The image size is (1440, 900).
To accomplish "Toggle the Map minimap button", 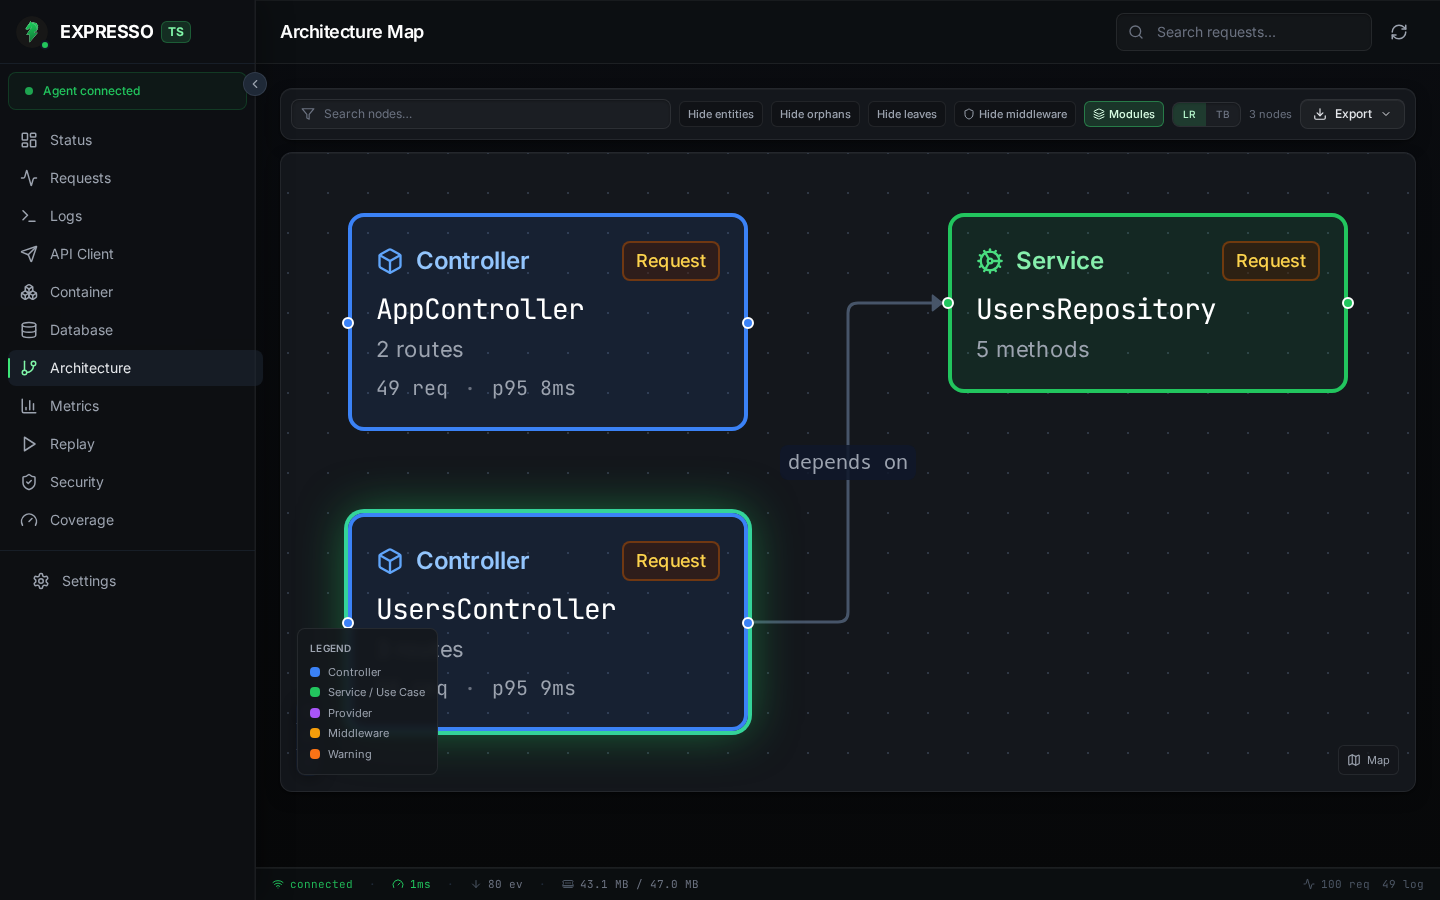I will (1368, 760).
